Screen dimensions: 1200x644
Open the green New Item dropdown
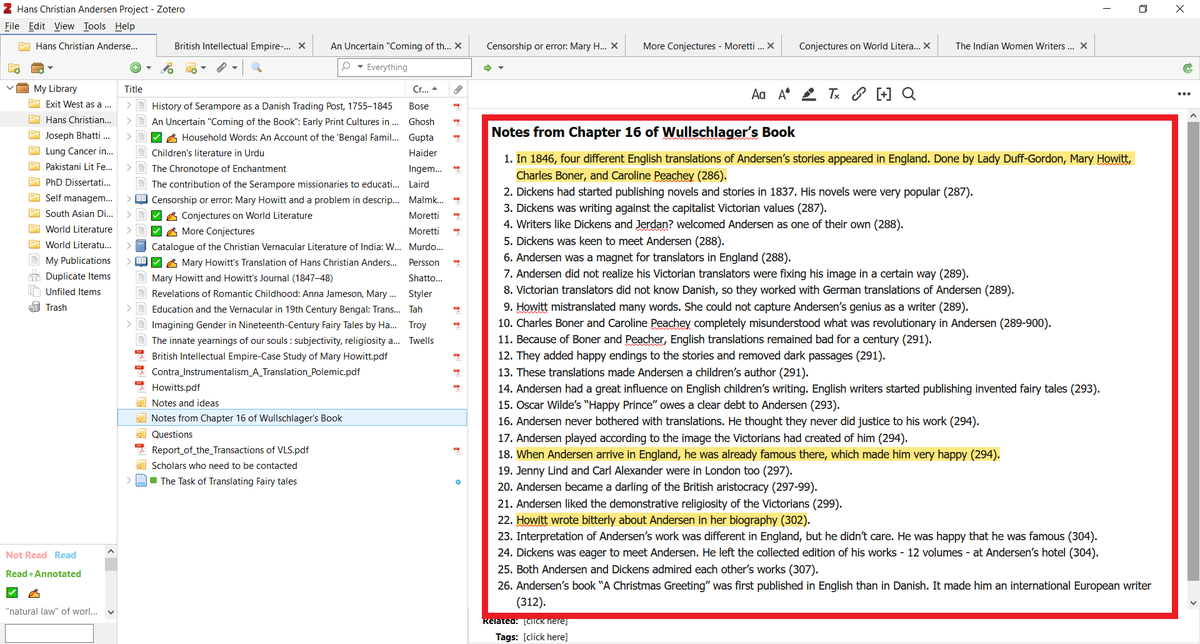[x=140, y=67]
